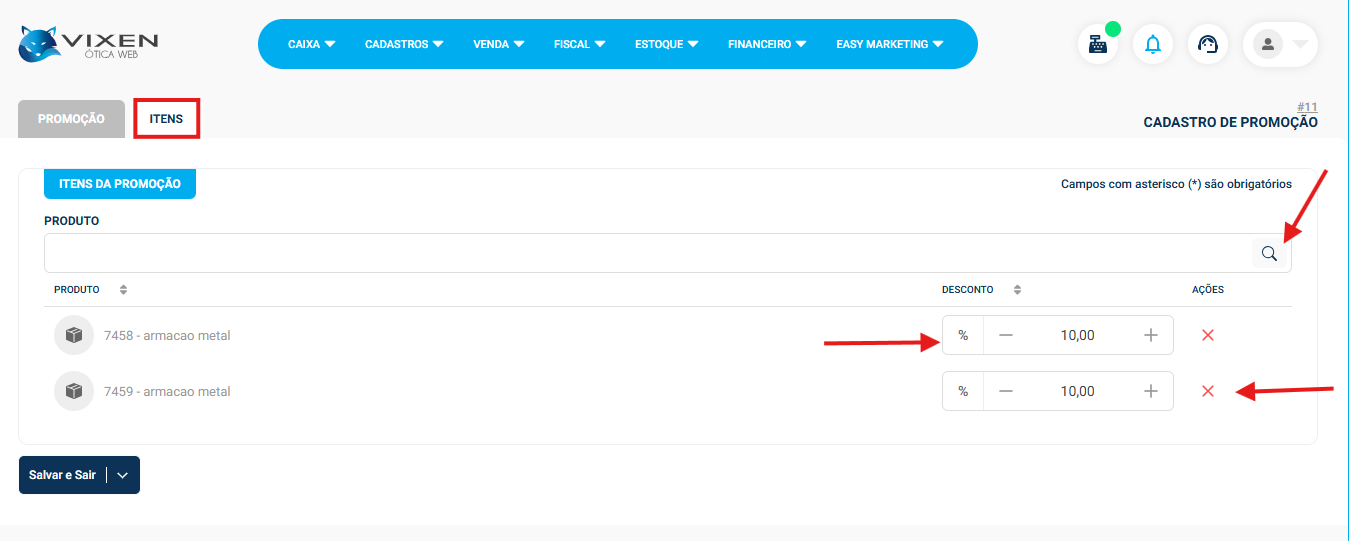The width and height of the screenshot is (1349, 541).
Task: Expand the CADASTROS menu
Action: [404, 44]
